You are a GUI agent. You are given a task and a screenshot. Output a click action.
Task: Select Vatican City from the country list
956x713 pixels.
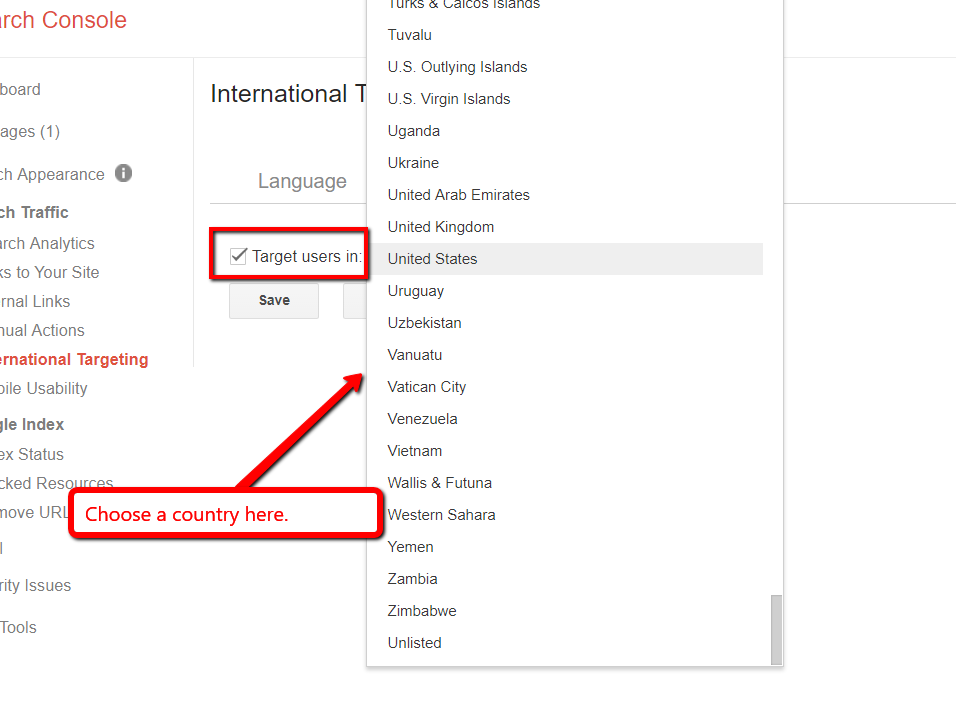[x=426, y=386]
